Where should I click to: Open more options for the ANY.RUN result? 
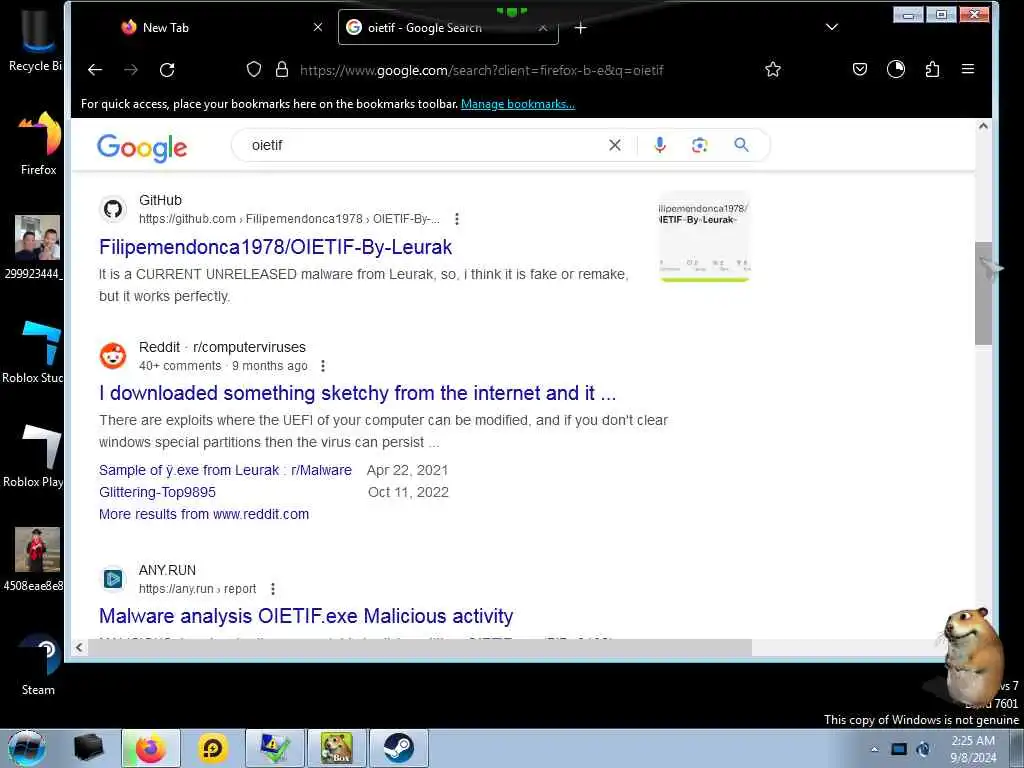(273, 589)
